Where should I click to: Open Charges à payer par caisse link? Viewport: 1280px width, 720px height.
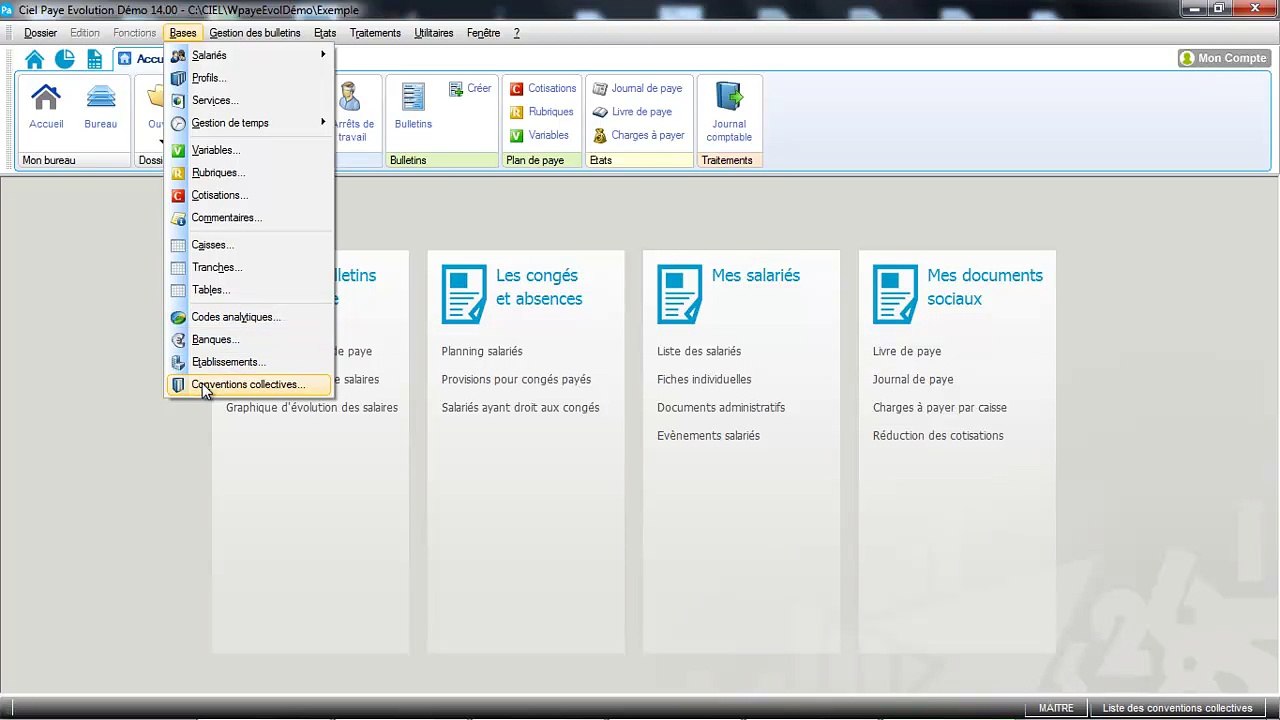tap(940, 407)
